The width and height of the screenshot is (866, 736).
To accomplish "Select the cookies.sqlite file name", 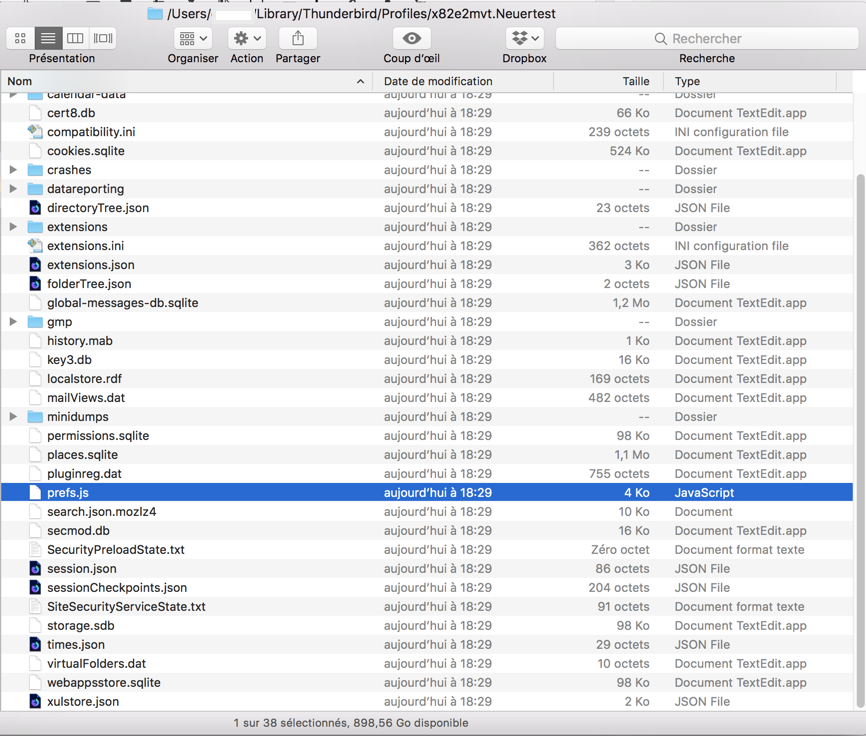I will (x=86, y=151).
